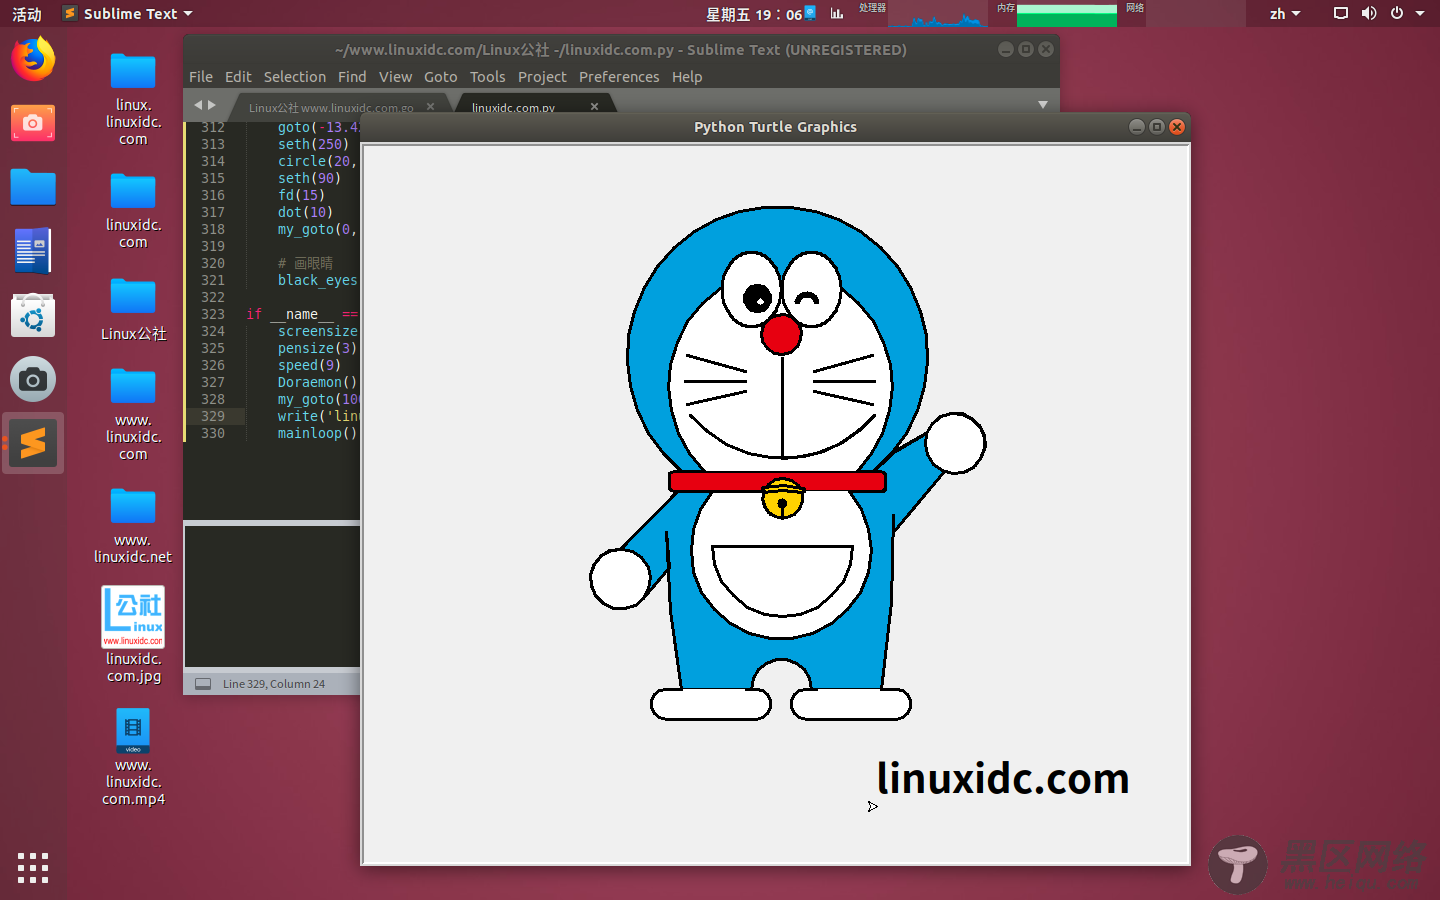Image resolution: width=1440 pixels, height=900 pixels.
Task: Open the File menu
Action: [201, 77]
